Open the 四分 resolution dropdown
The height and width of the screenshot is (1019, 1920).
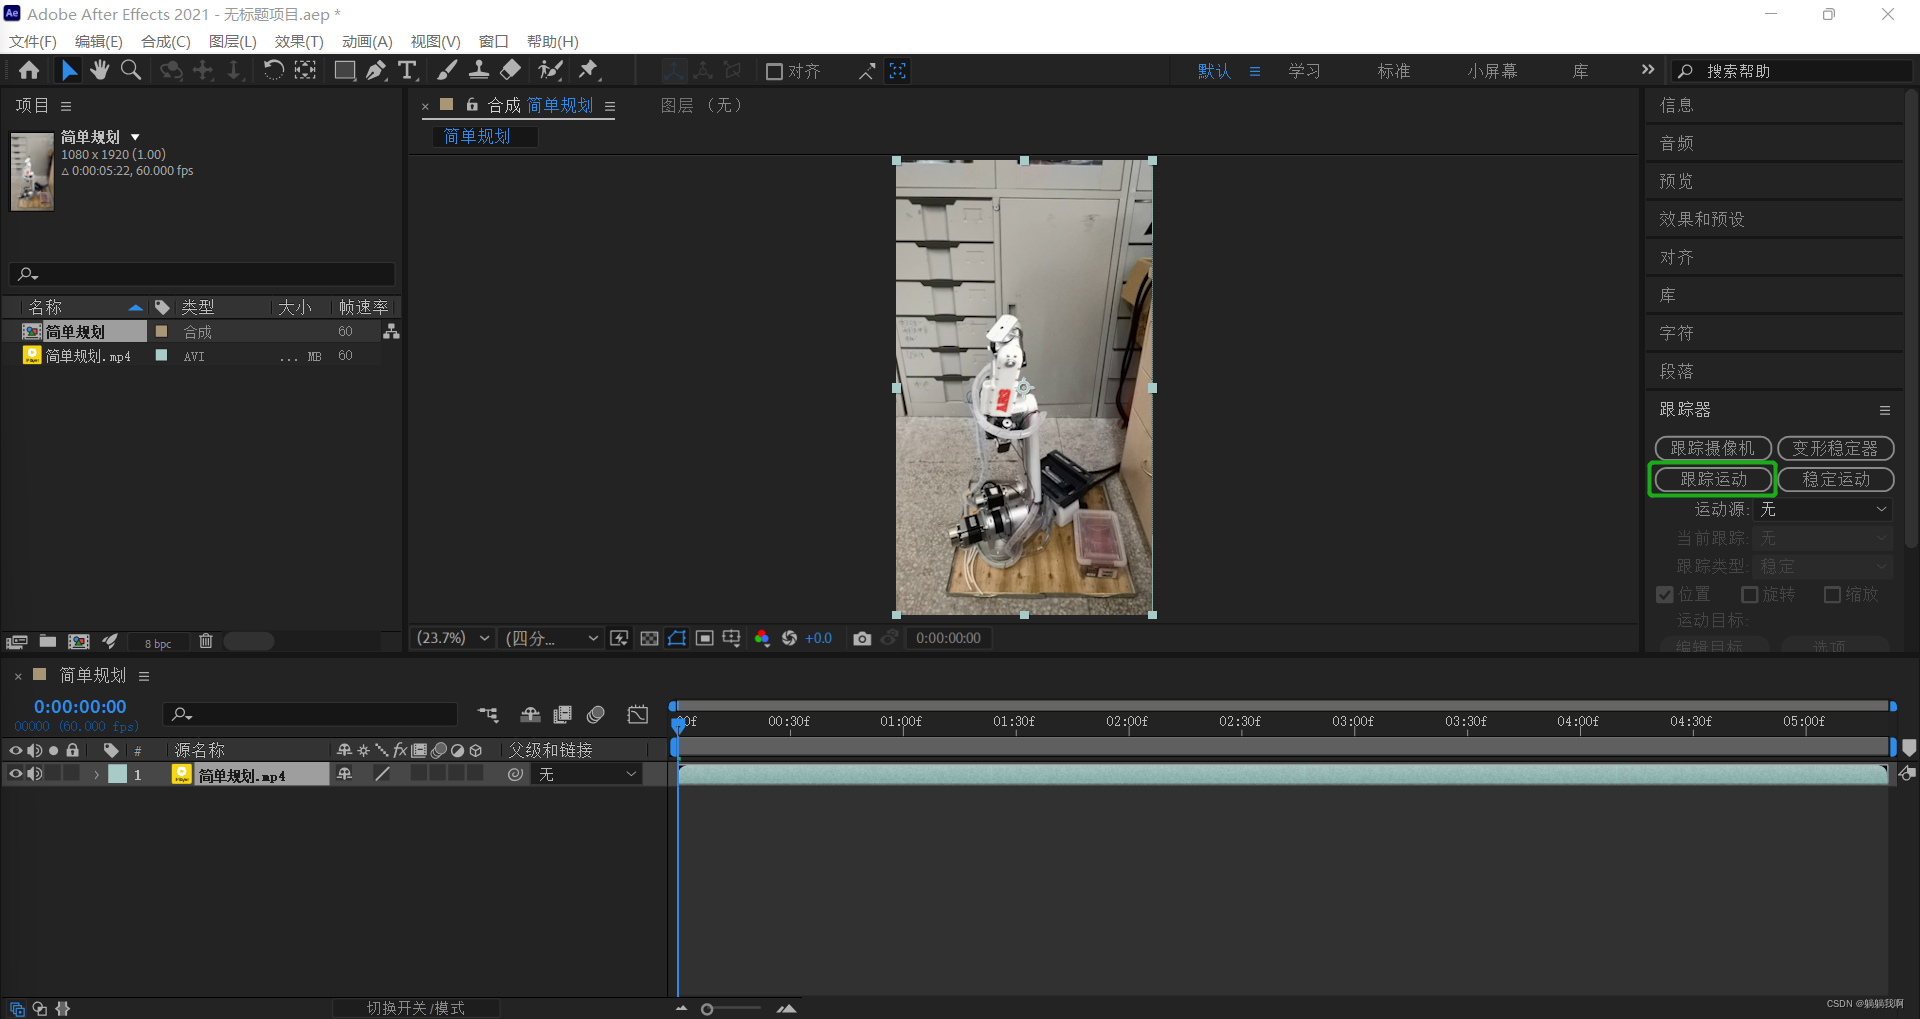tap(551, 638)
